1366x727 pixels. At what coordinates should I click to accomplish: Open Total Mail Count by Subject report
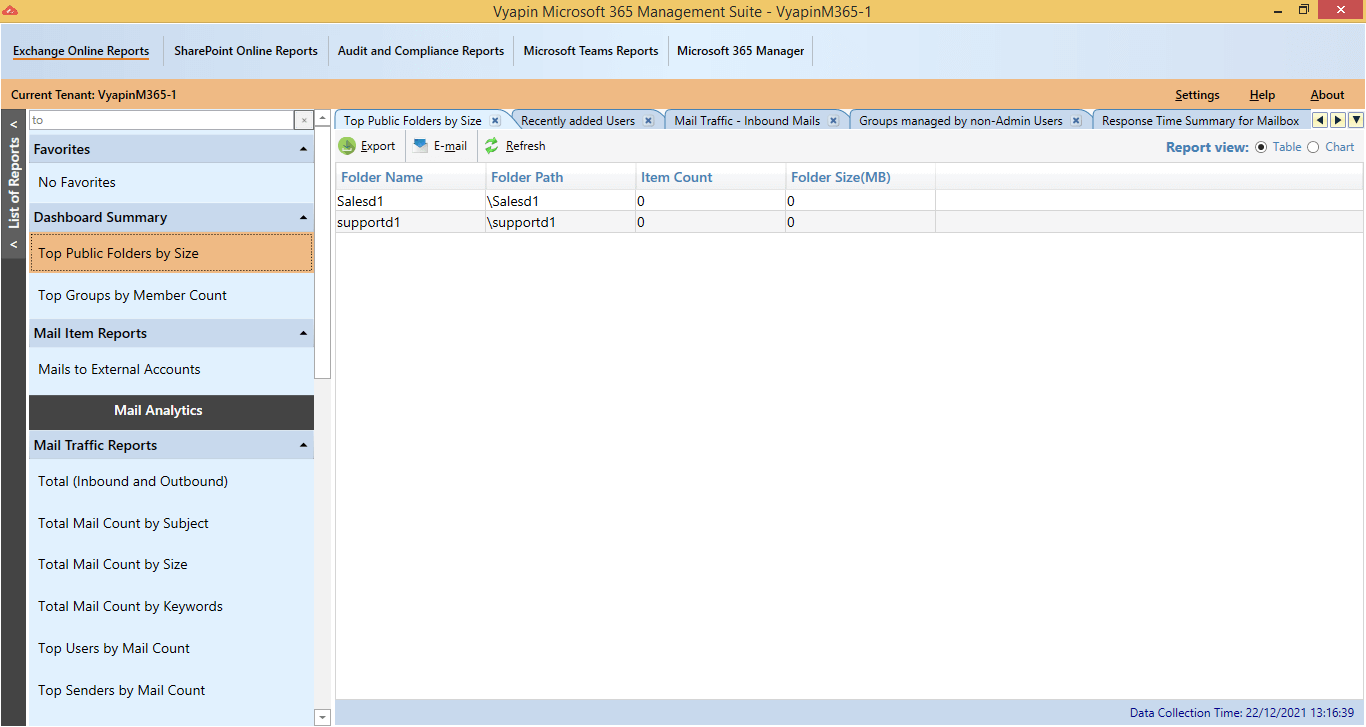click(x=171, y=523)
